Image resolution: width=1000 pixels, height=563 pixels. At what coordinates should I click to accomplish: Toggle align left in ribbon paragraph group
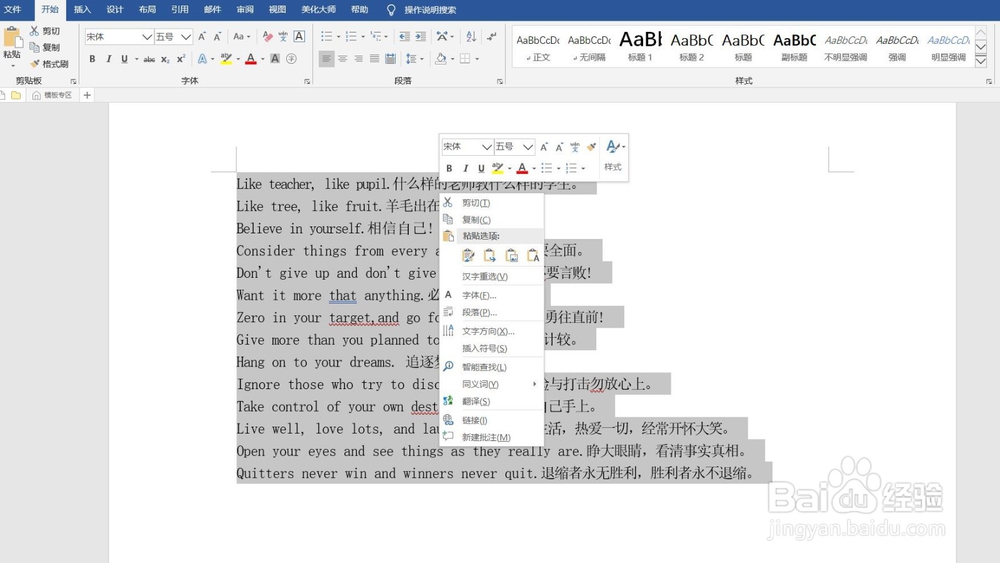327,59
